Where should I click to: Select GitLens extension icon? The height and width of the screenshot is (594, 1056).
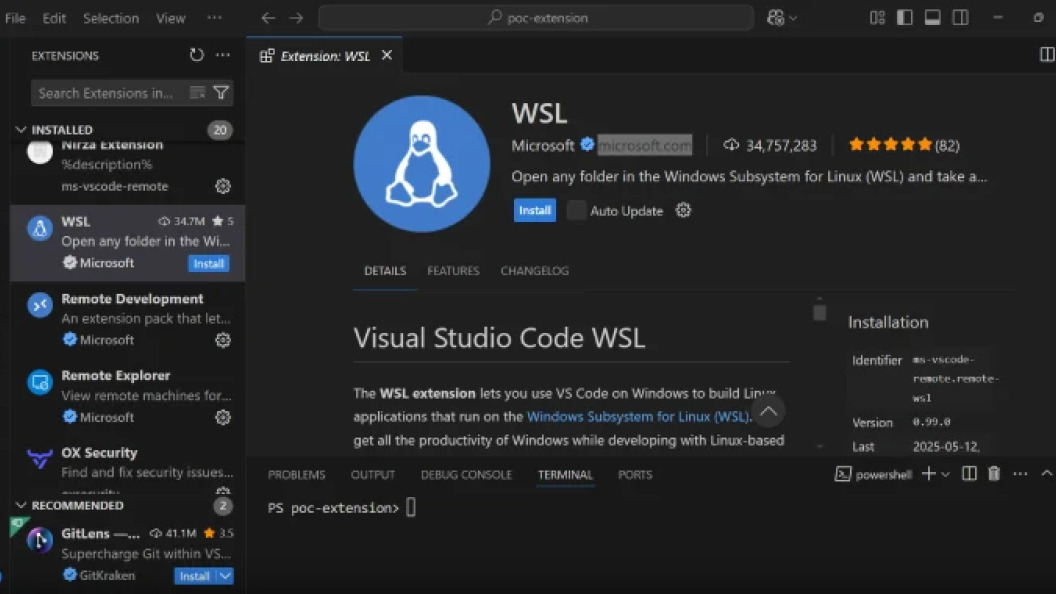(40, 540)
